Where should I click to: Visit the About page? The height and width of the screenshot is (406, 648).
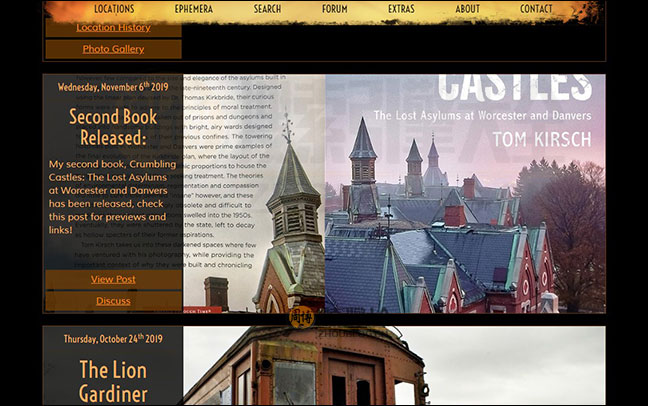(467, 9)
